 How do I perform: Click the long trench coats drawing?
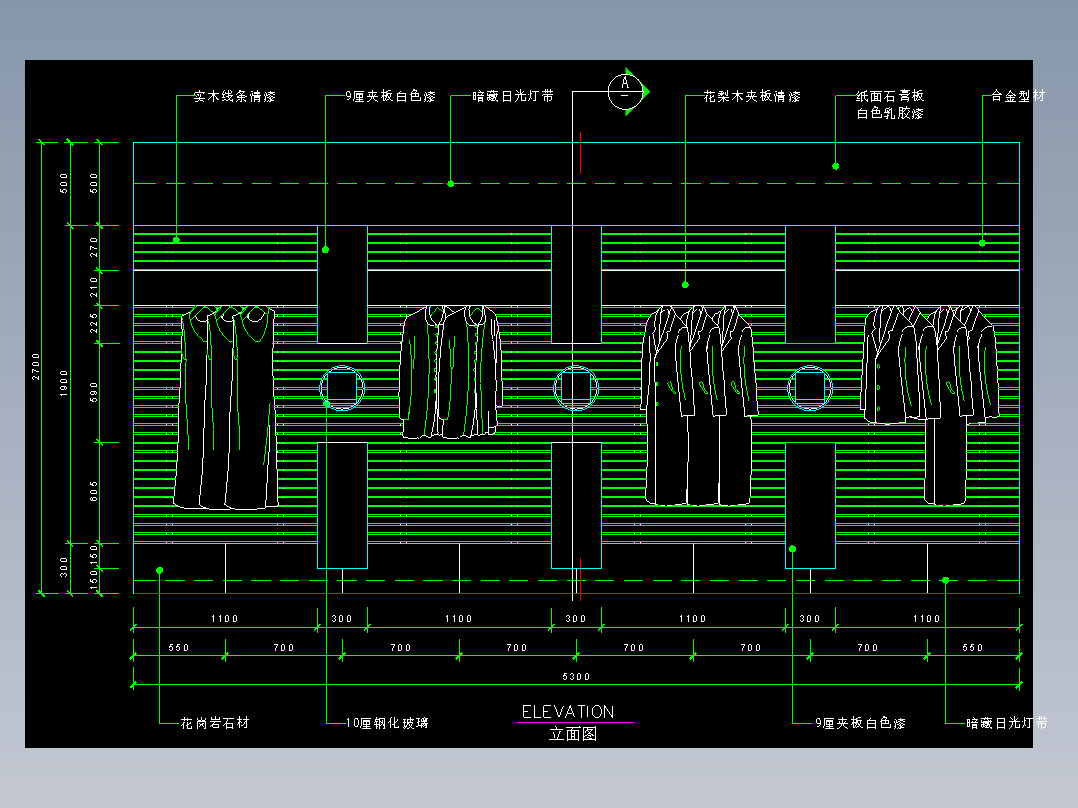[700, 406]
